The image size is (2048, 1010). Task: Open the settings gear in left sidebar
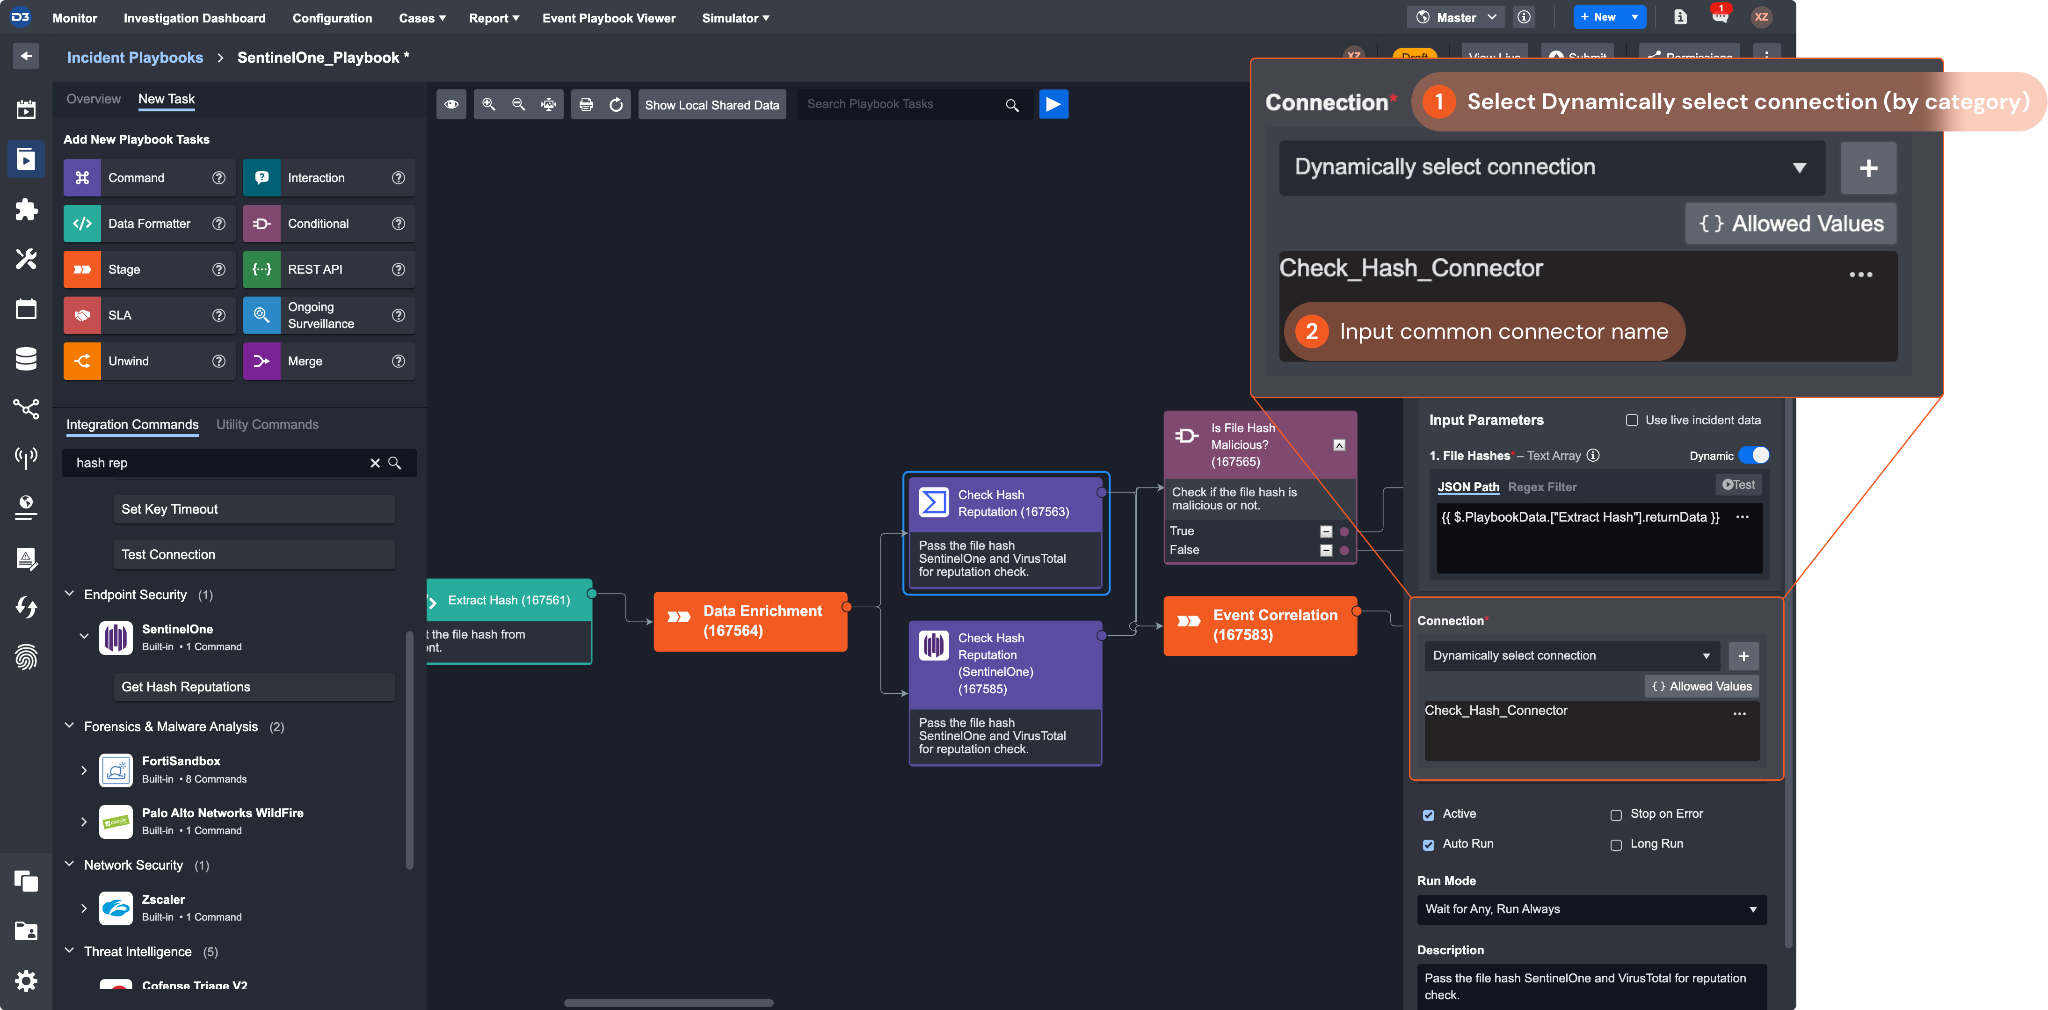pos(26,981)
